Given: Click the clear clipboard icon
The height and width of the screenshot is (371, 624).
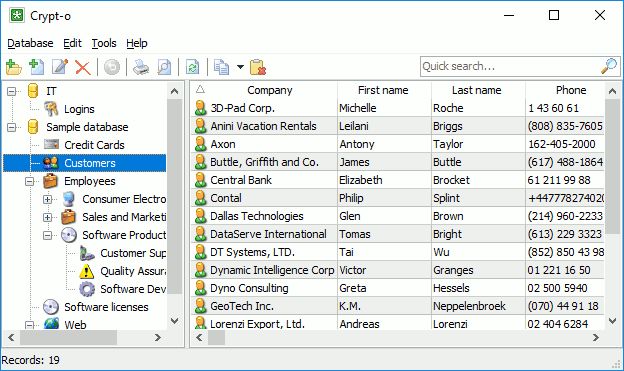Looking at the screenshot, I should tap(258, 67).
